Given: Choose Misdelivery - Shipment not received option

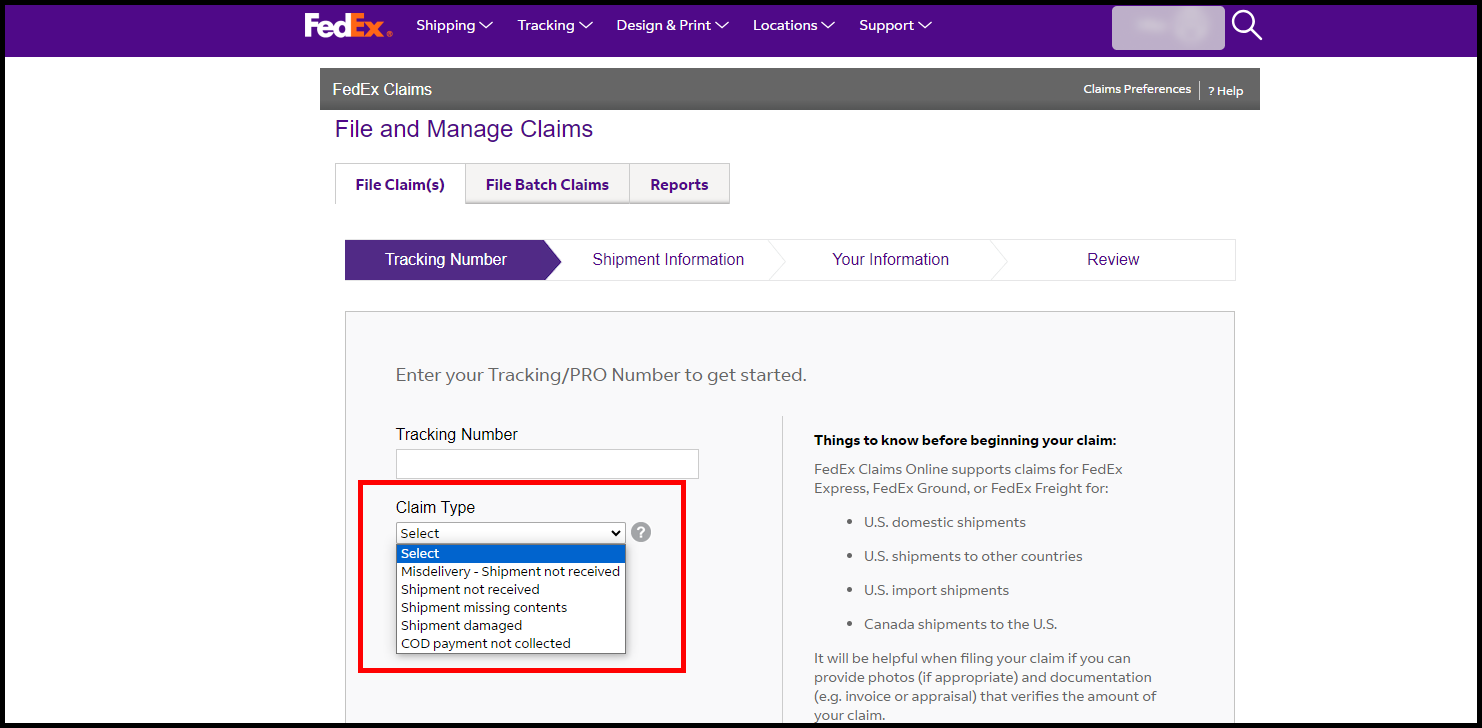Looking at the screenshot, I should coord(510,571).
